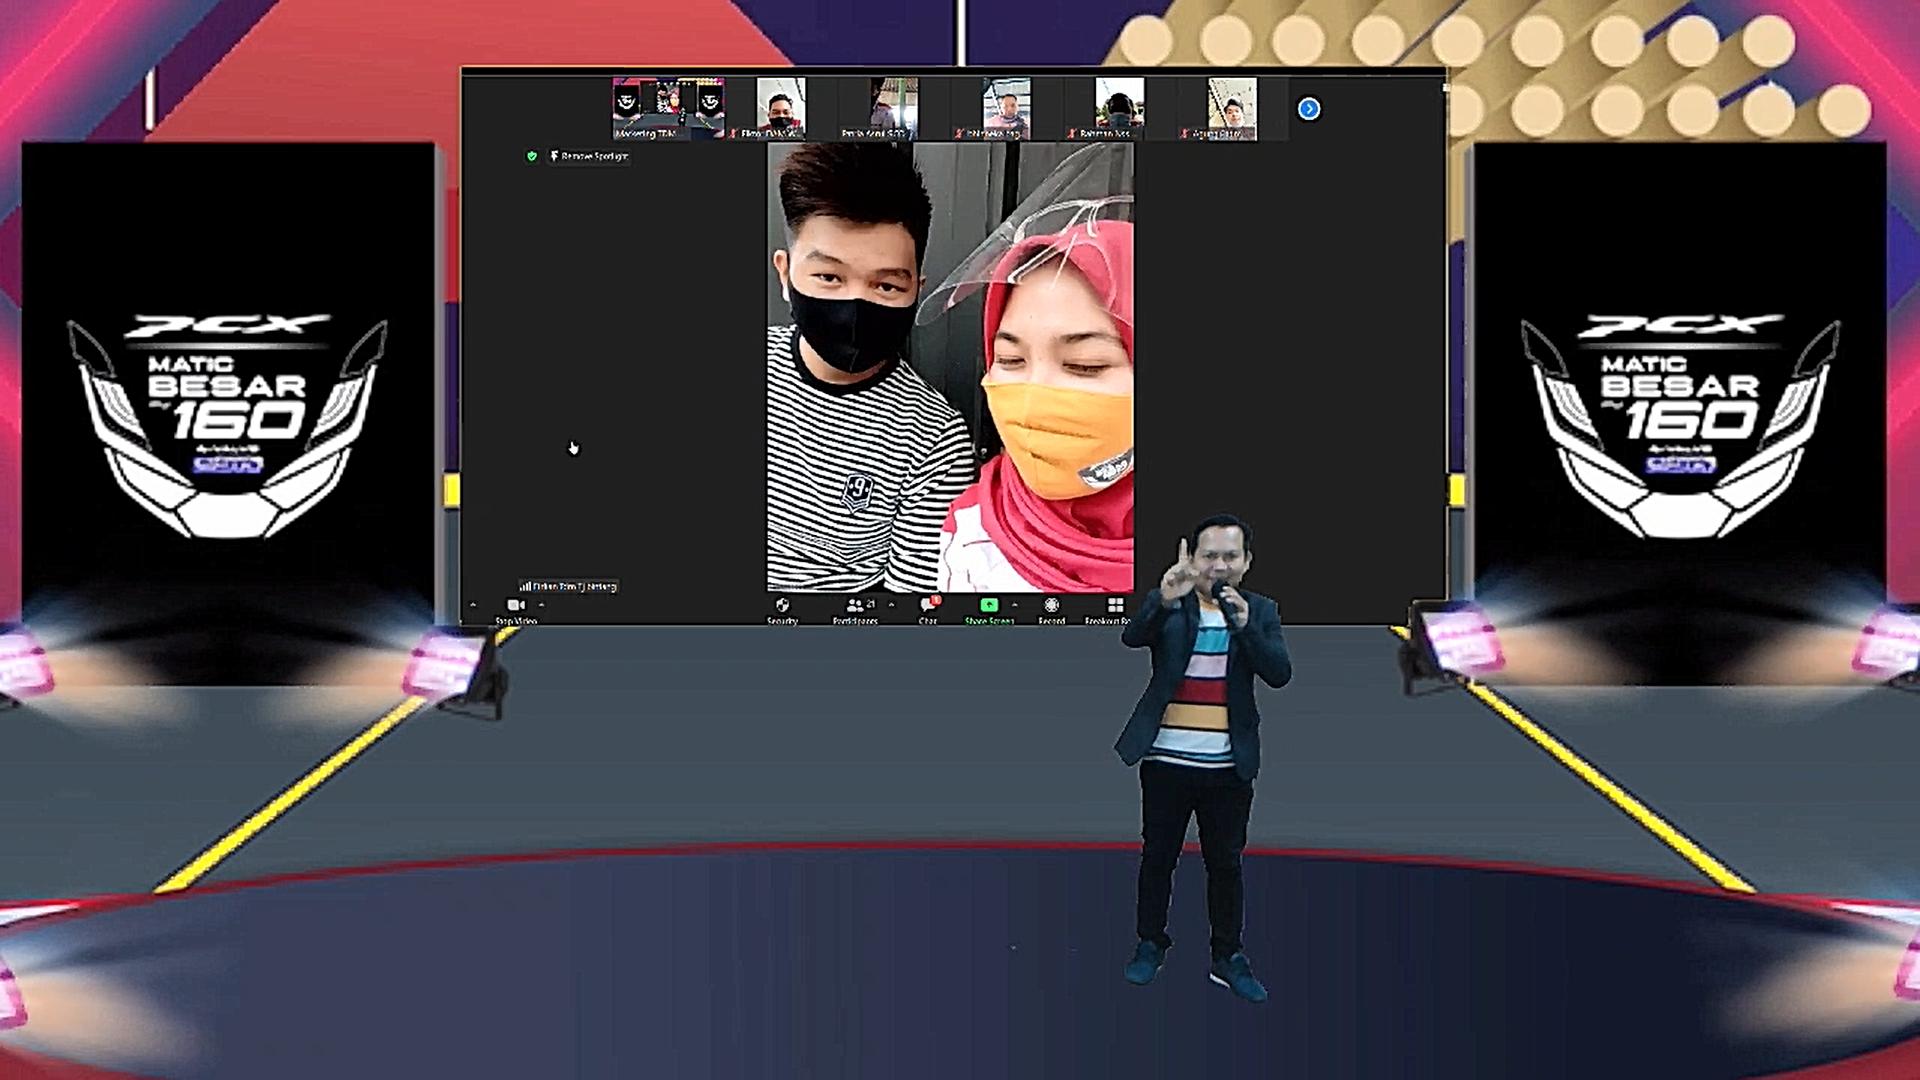1920x1080 pixels.
Task: Select the fourth participant thumbnail between Rahman and the third
Action: [x=1006, y=108]
